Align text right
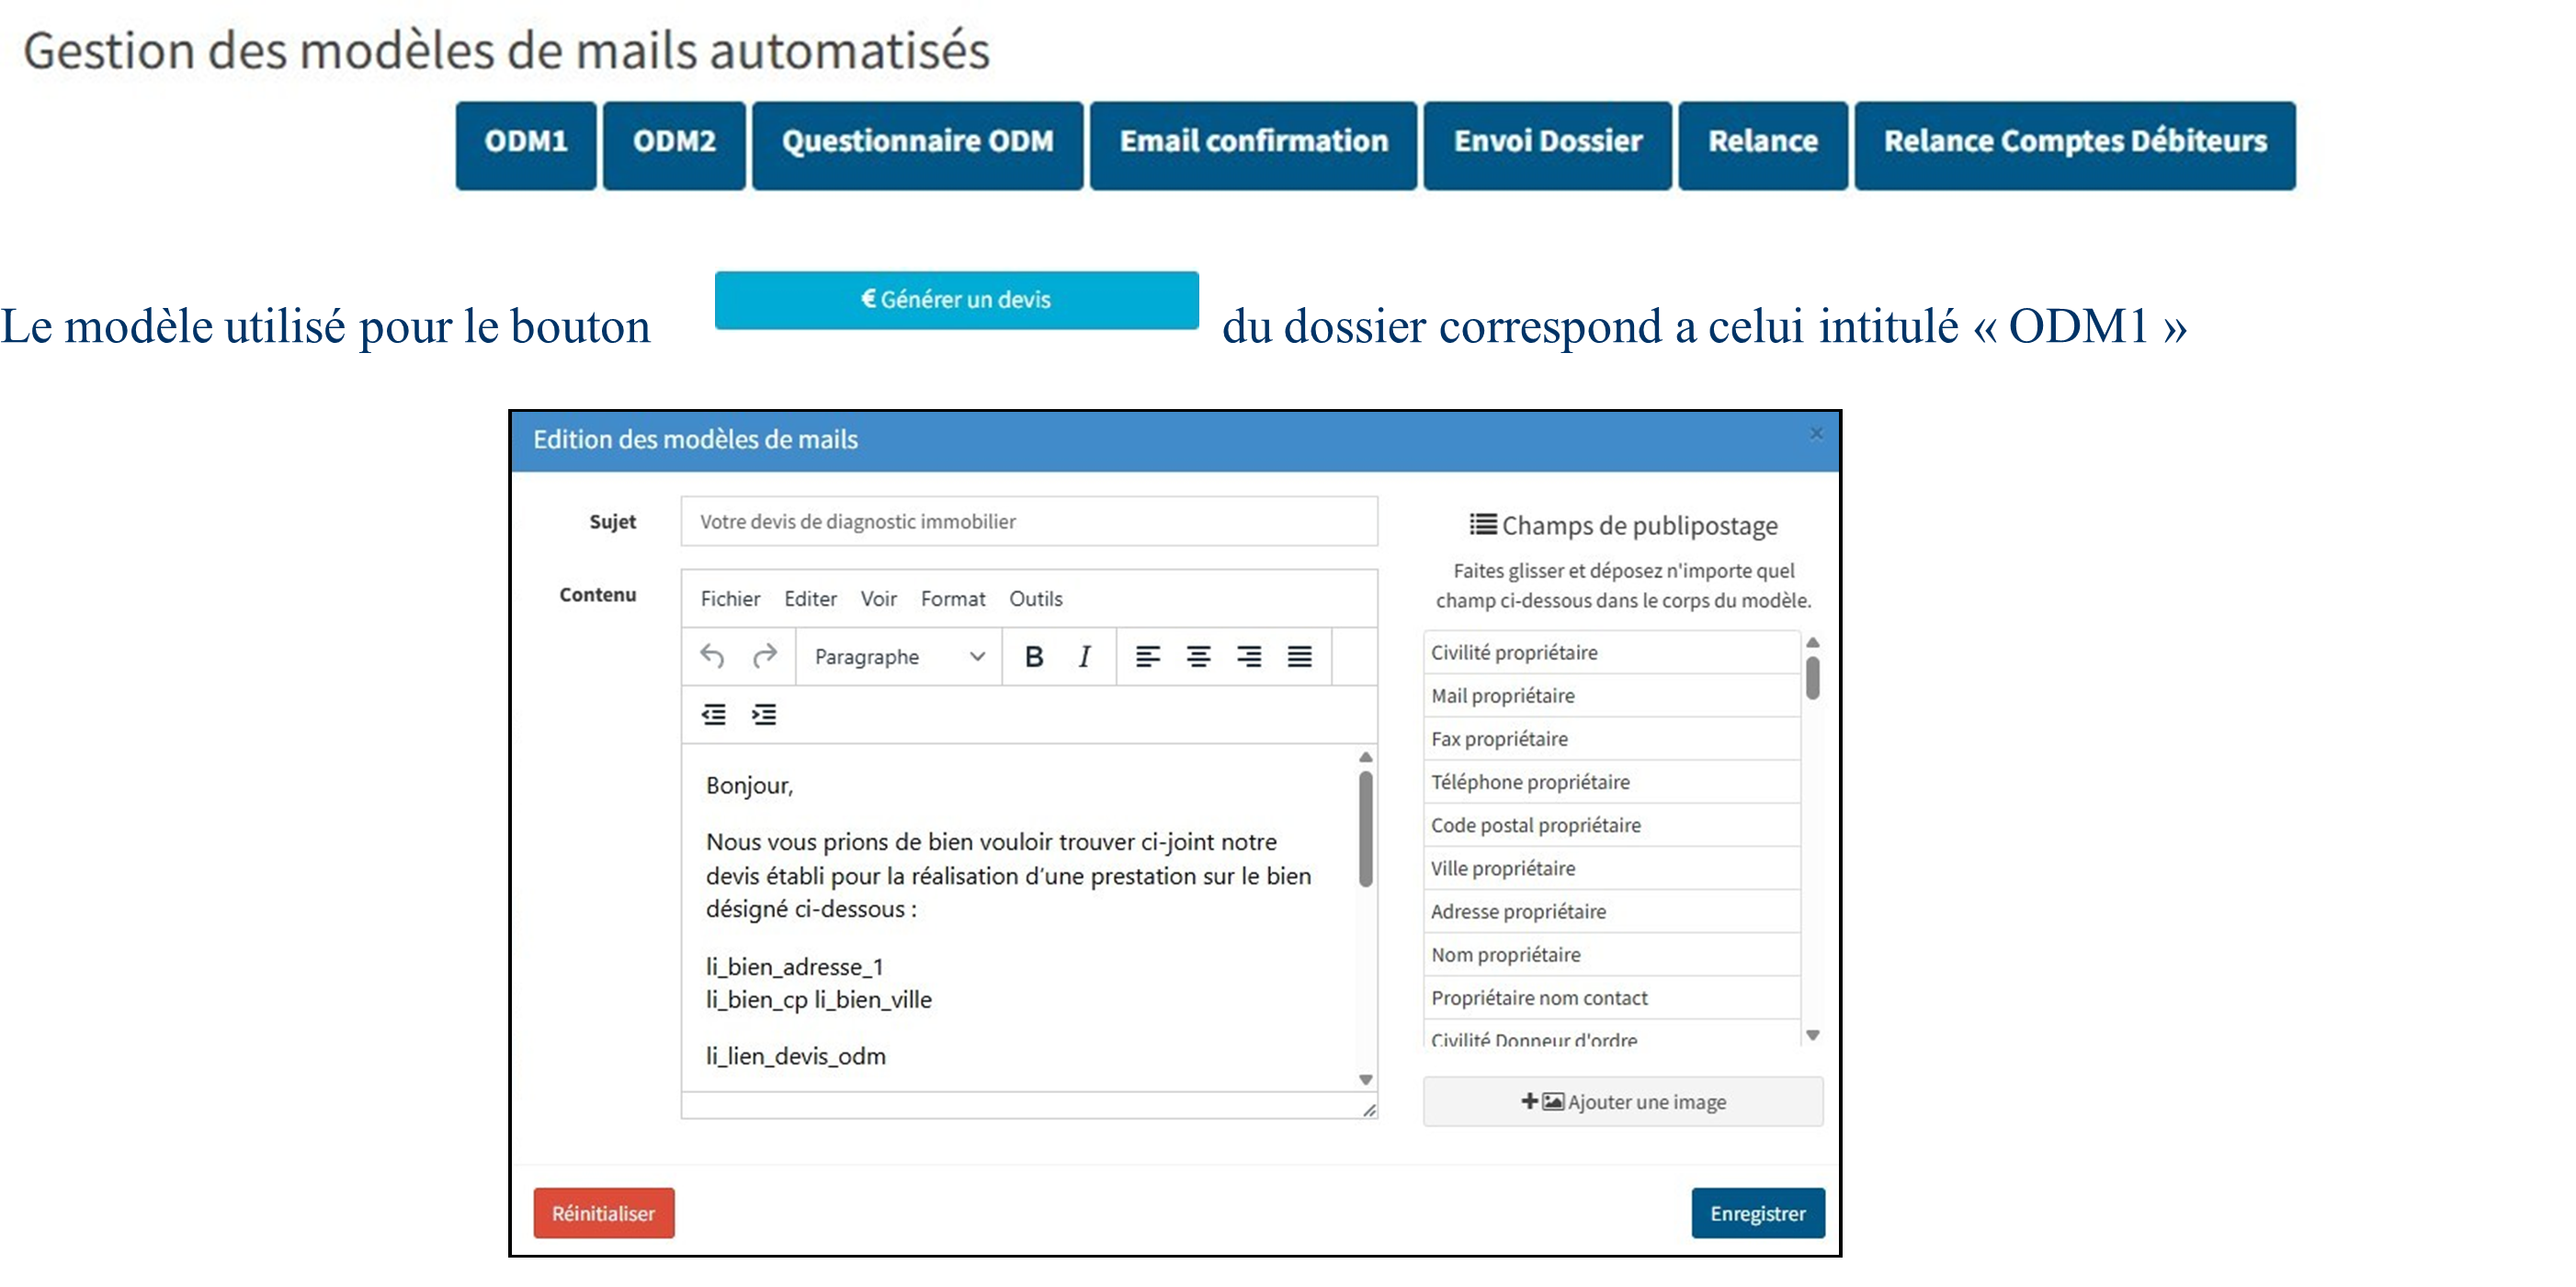Viewport: 2576px width, 1287px height. click(x=1249, y=656)
